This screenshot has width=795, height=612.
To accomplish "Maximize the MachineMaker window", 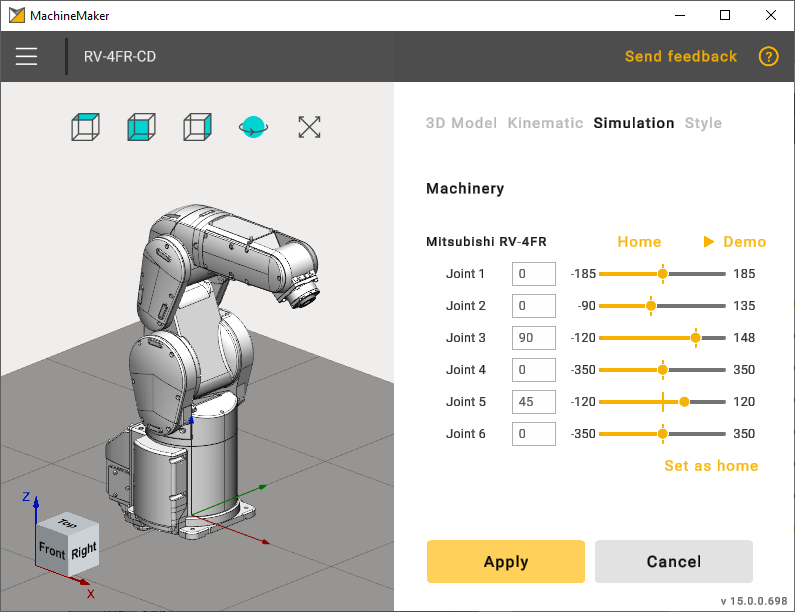I will tap(725, 15).
